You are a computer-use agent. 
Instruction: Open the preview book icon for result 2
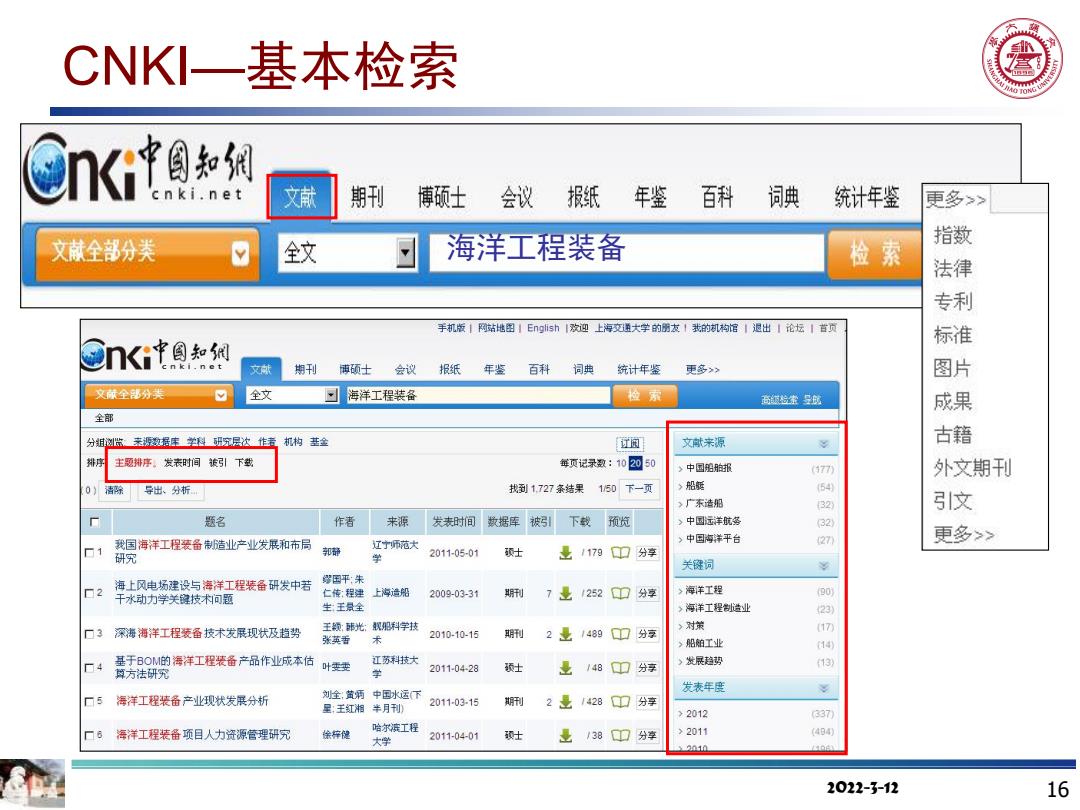coord(620,593)
